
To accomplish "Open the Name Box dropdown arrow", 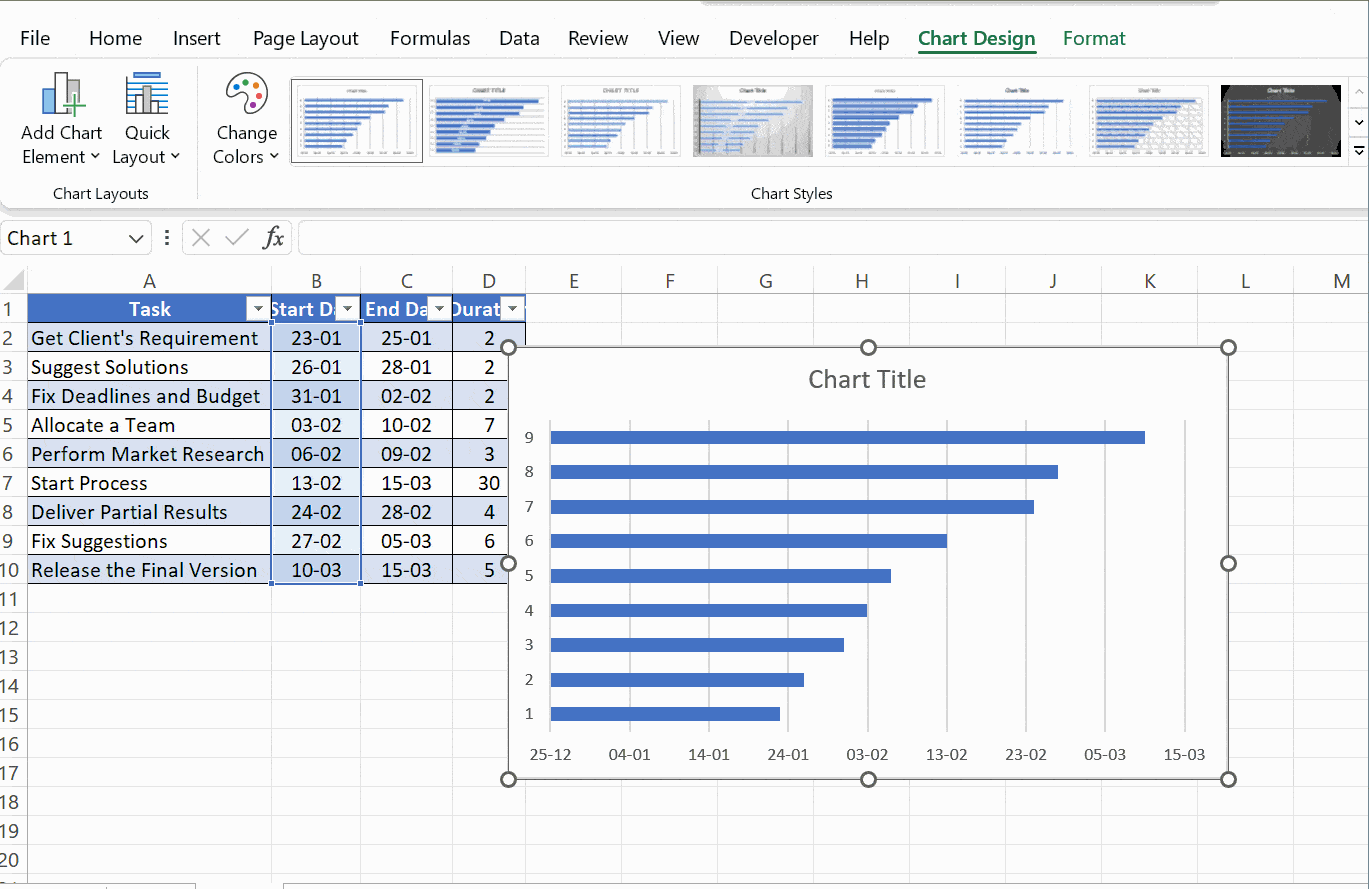I will click(x=136, y=238).
